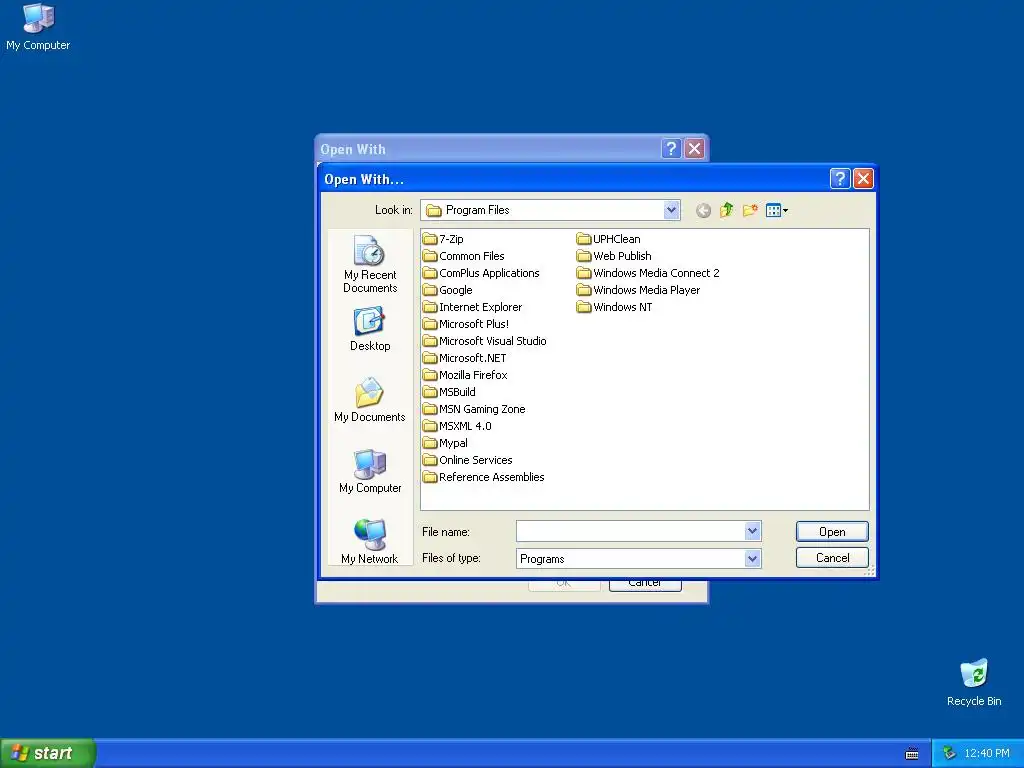This screenshot has width=1024, height=768.
Task: Select the MSBuild folder
Action: 449,392
